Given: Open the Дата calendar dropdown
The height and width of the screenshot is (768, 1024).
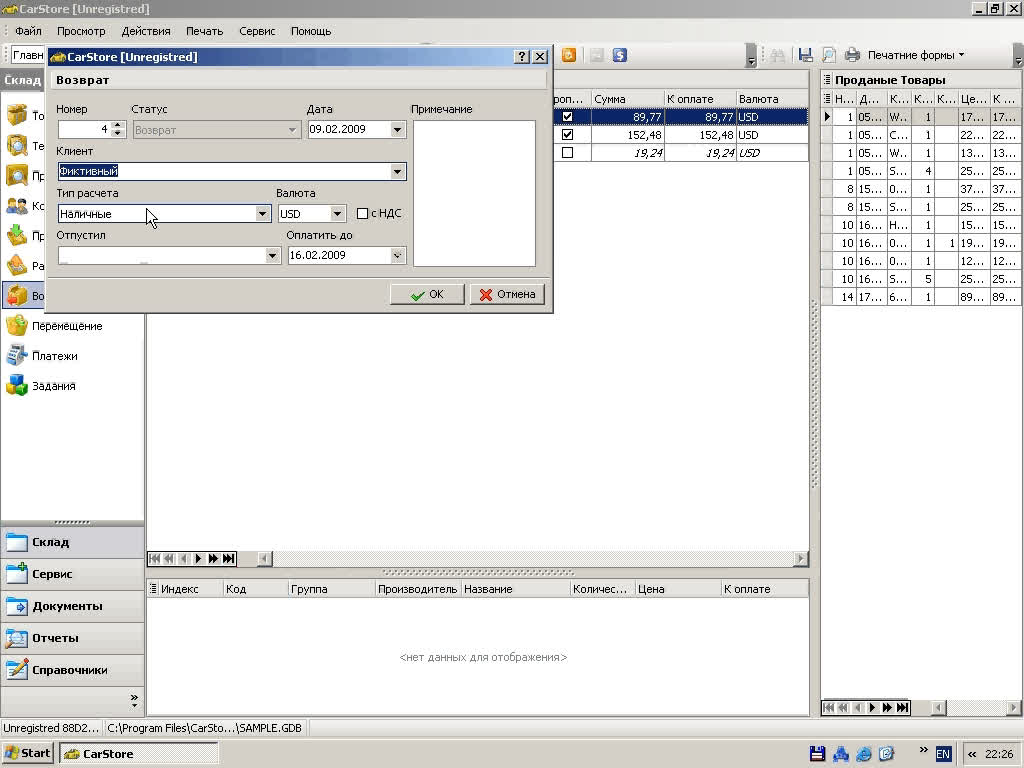Looking at the screenshot, I should pos(397,129).
